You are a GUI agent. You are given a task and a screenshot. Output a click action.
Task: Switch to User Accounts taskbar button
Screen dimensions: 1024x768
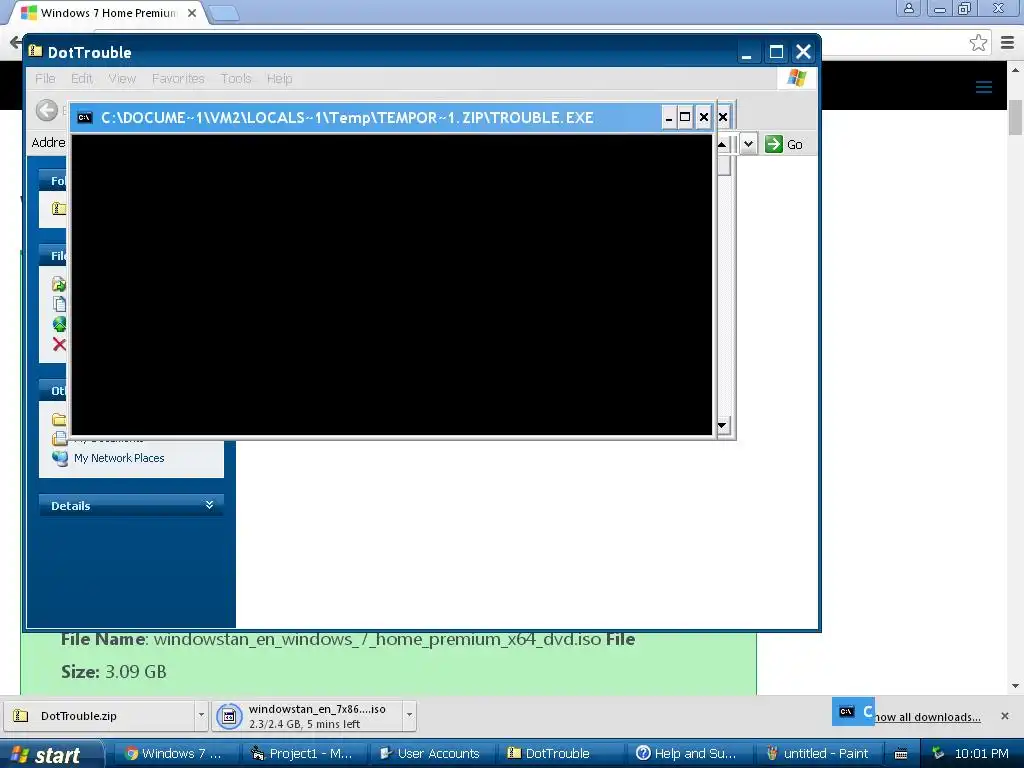(x=432, y=754)
